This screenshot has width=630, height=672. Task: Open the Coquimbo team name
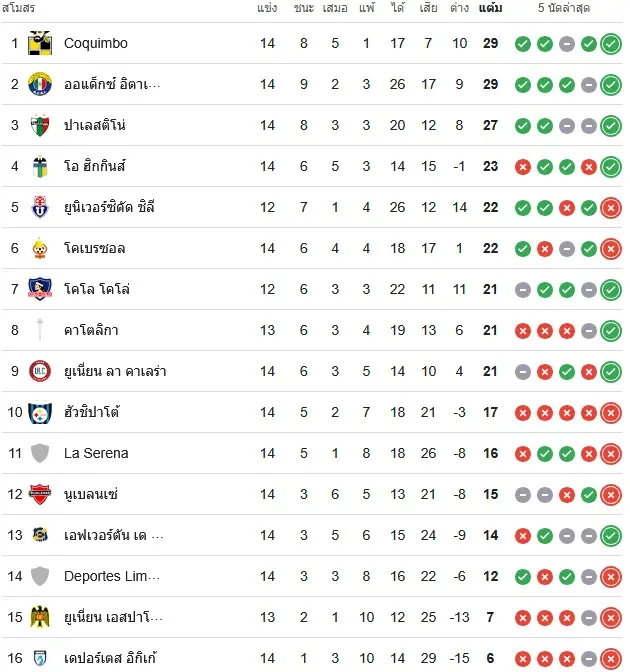[x=96, y=43]
